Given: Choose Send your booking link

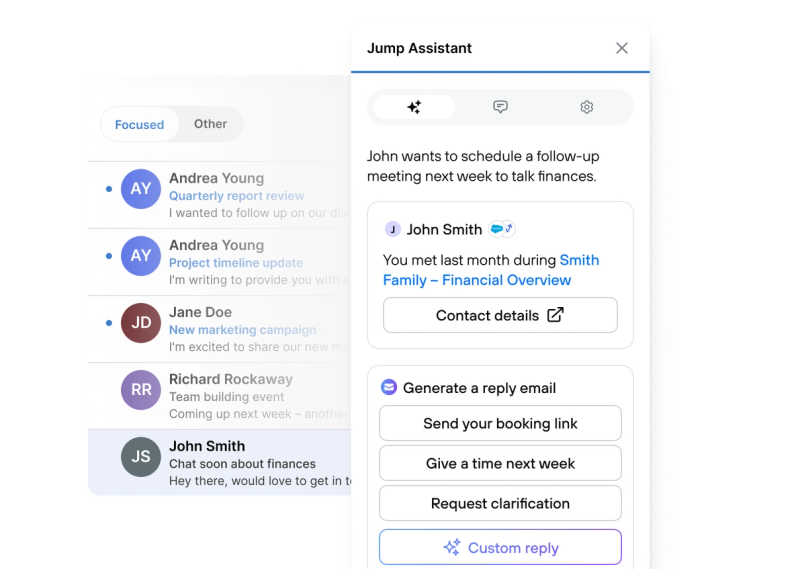Looking at the screenshot, I should tap(500, 423).
